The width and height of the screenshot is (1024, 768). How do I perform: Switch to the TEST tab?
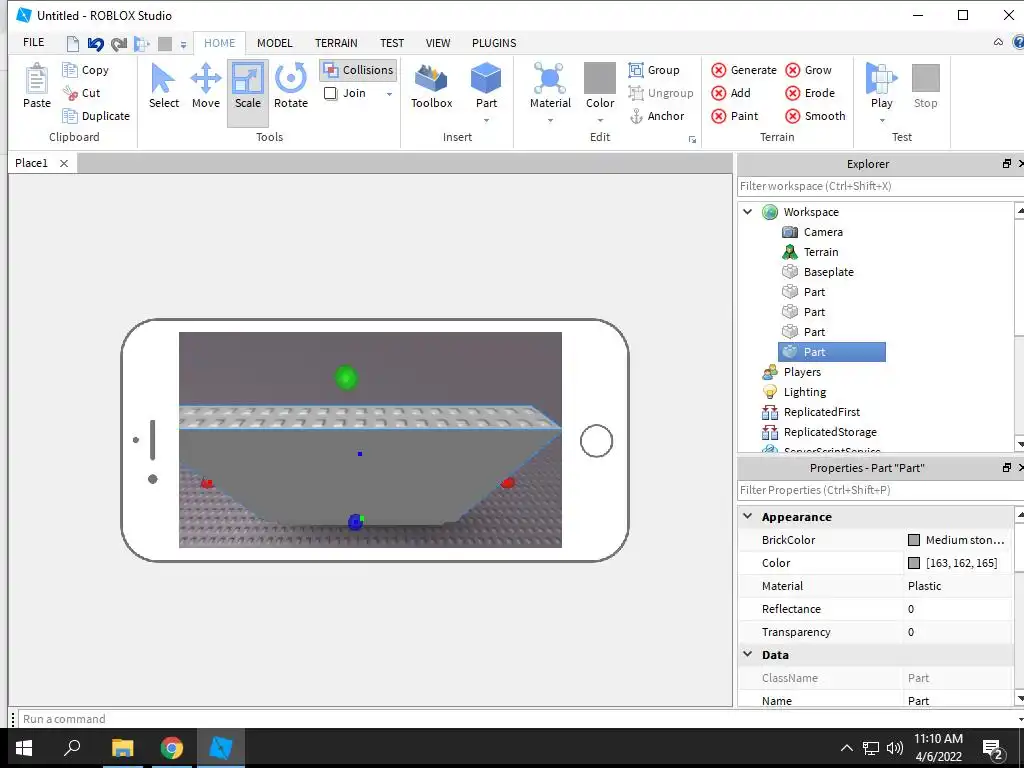click(392, 43)
